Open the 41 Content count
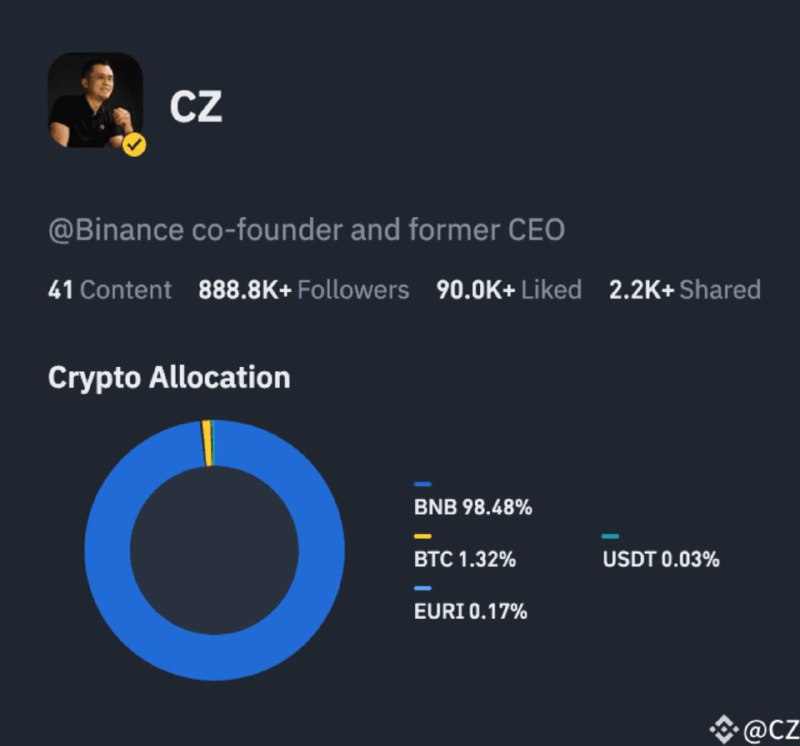Image resolution: width=800 pixels, height=746 pixels. 110,290
